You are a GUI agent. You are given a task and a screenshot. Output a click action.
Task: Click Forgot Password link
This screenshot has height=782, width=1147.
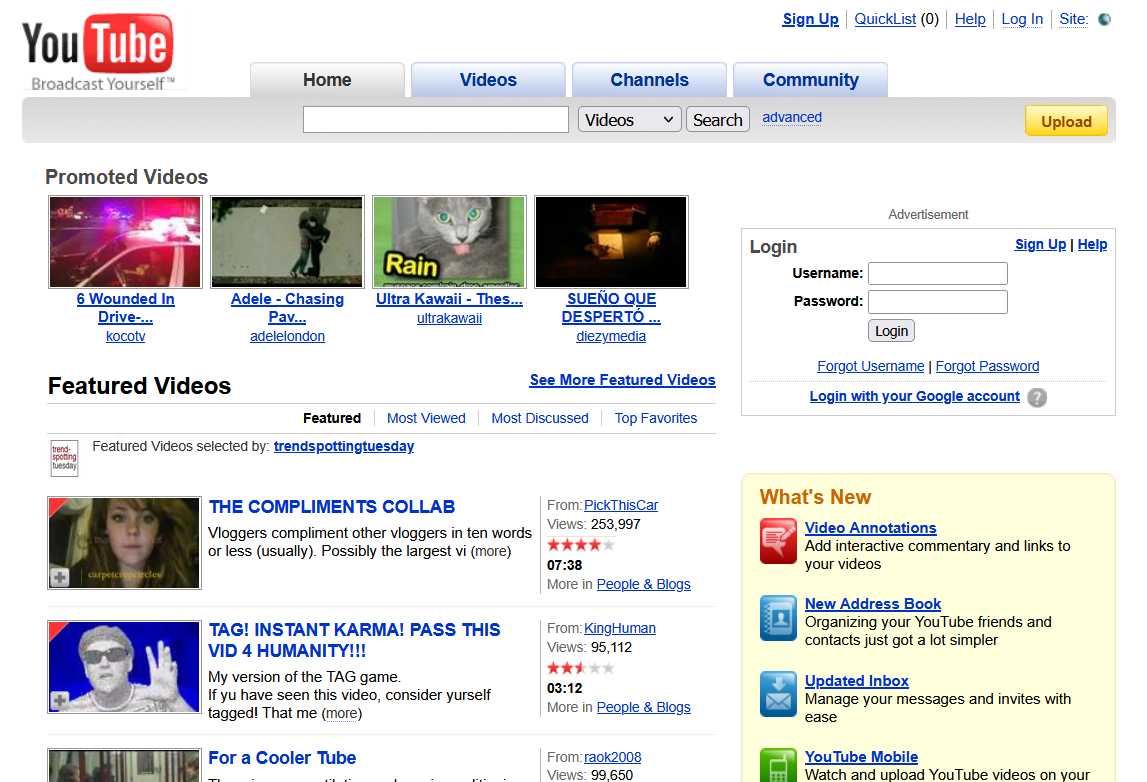[987, 366]
